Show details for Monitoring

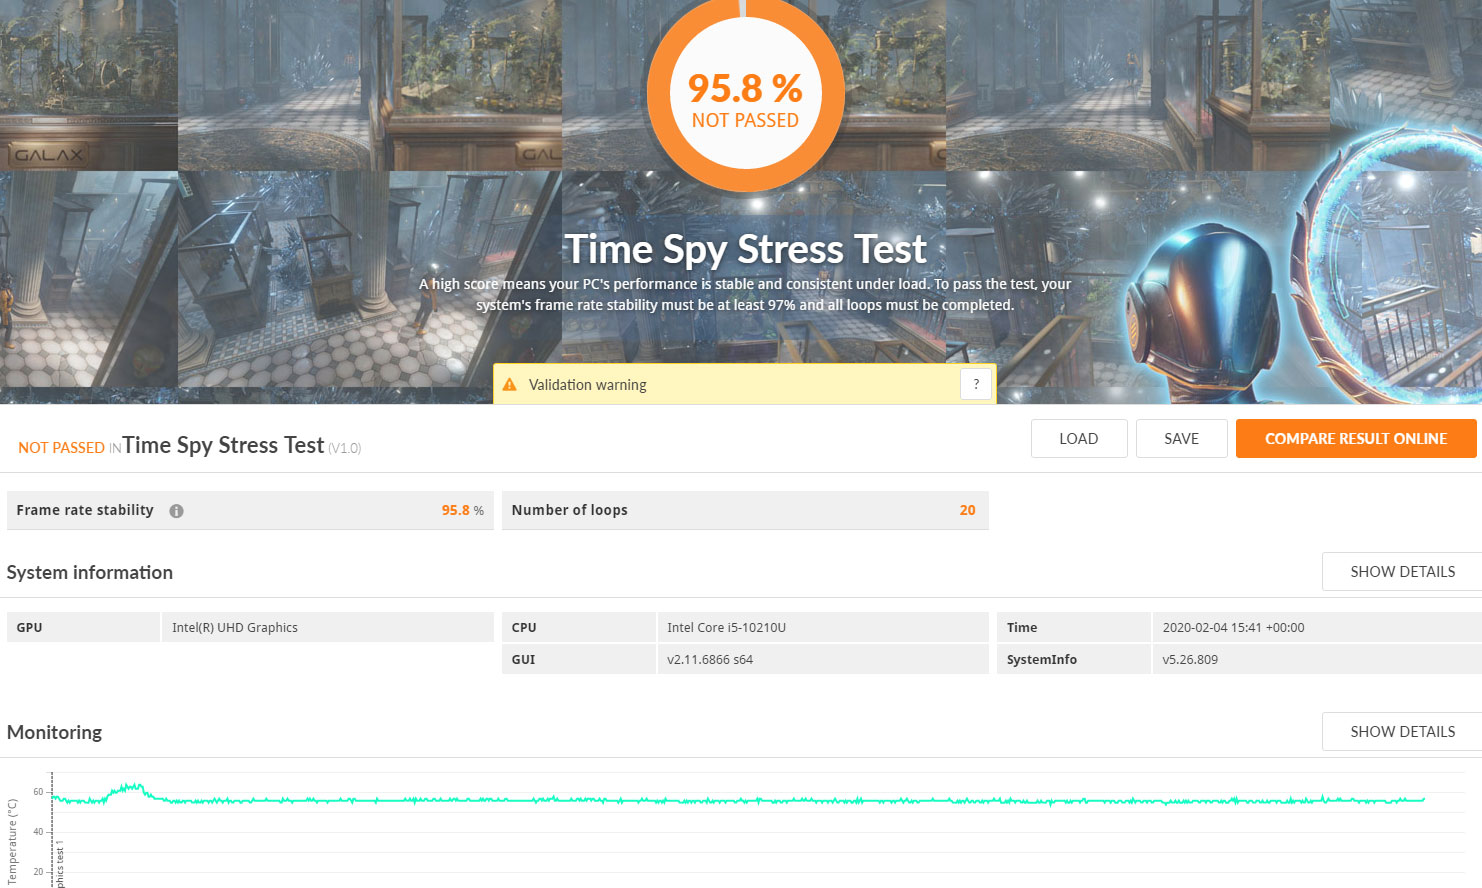tap(1402, 732)
